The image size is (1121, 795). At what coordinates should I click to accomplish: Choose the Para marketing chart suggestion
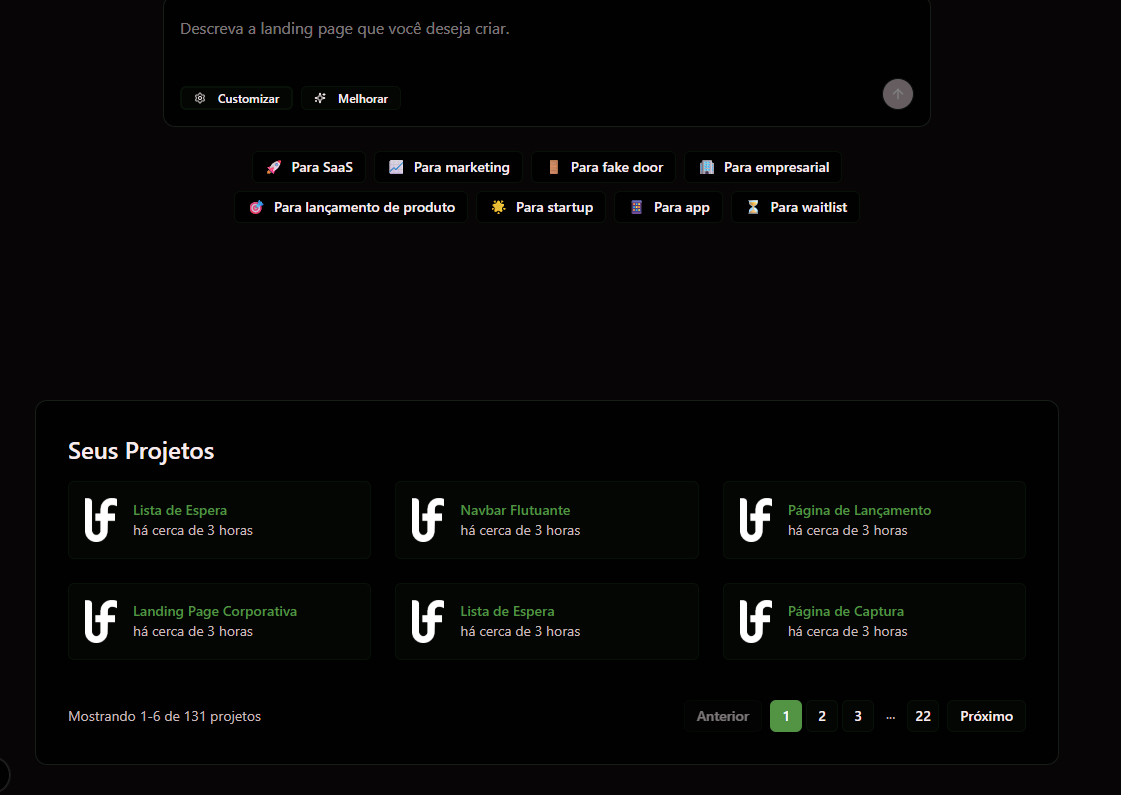448,167
